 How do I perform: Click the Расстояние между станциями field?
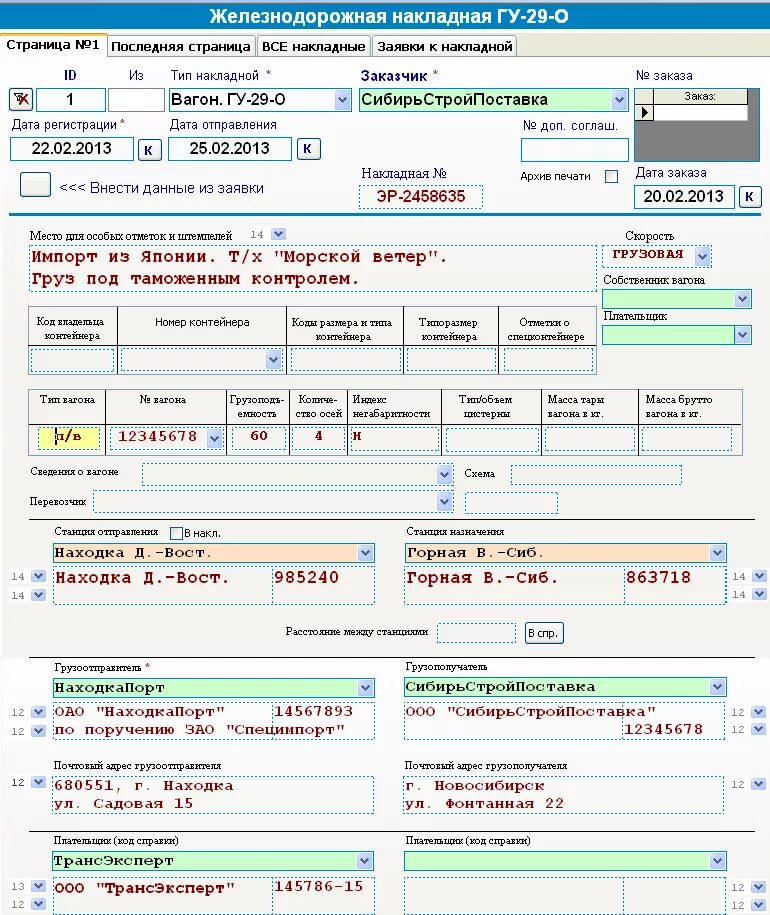(x=477, y=633)
